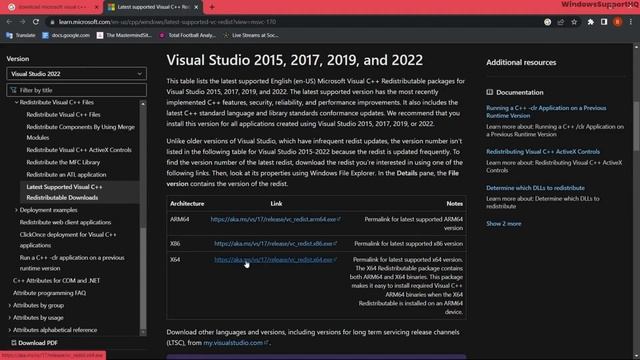Image resolution: width=640 pixels, height=360 pixels.
Task: Click the Filter by title field
Action: [x=76, y=90]
